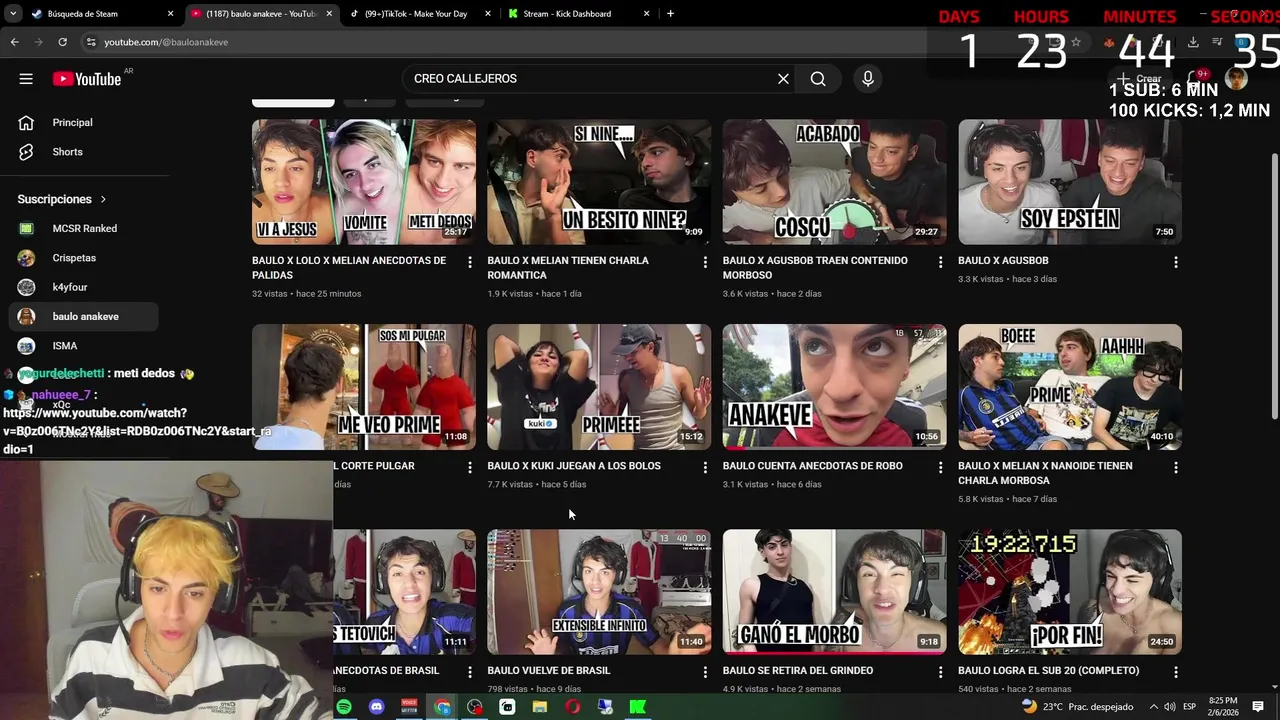Open site information icon in address bar

tap(91, 42)
